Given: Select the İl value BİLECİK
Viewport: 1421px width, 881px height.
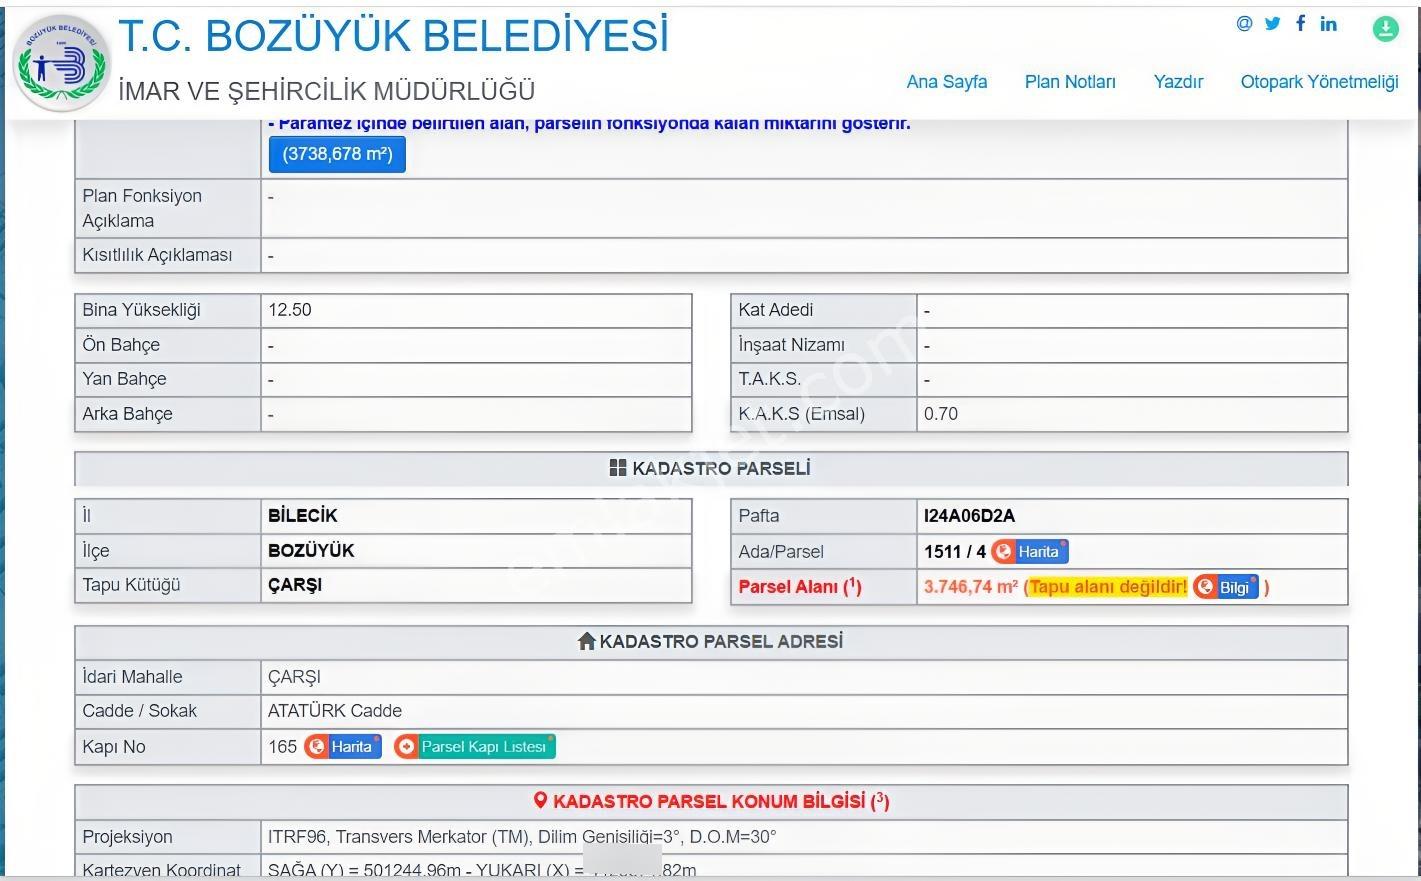Looking at the screenshot, I should [302, 516].
